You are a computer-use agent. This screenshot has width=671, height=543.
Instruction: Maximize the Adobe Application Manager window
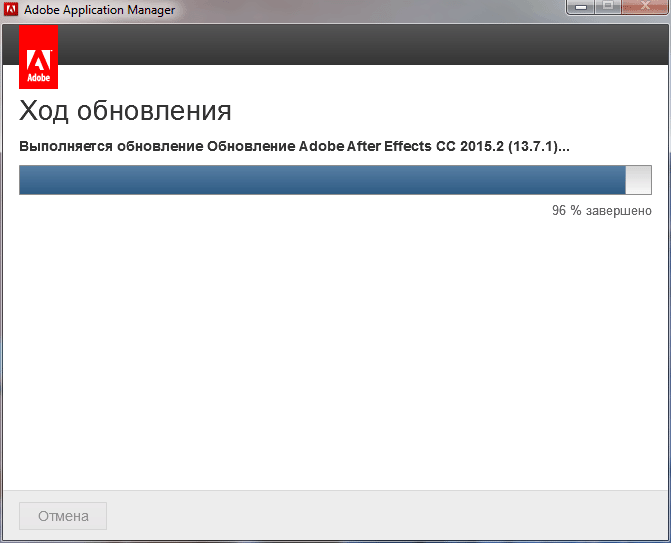point(608,7)
